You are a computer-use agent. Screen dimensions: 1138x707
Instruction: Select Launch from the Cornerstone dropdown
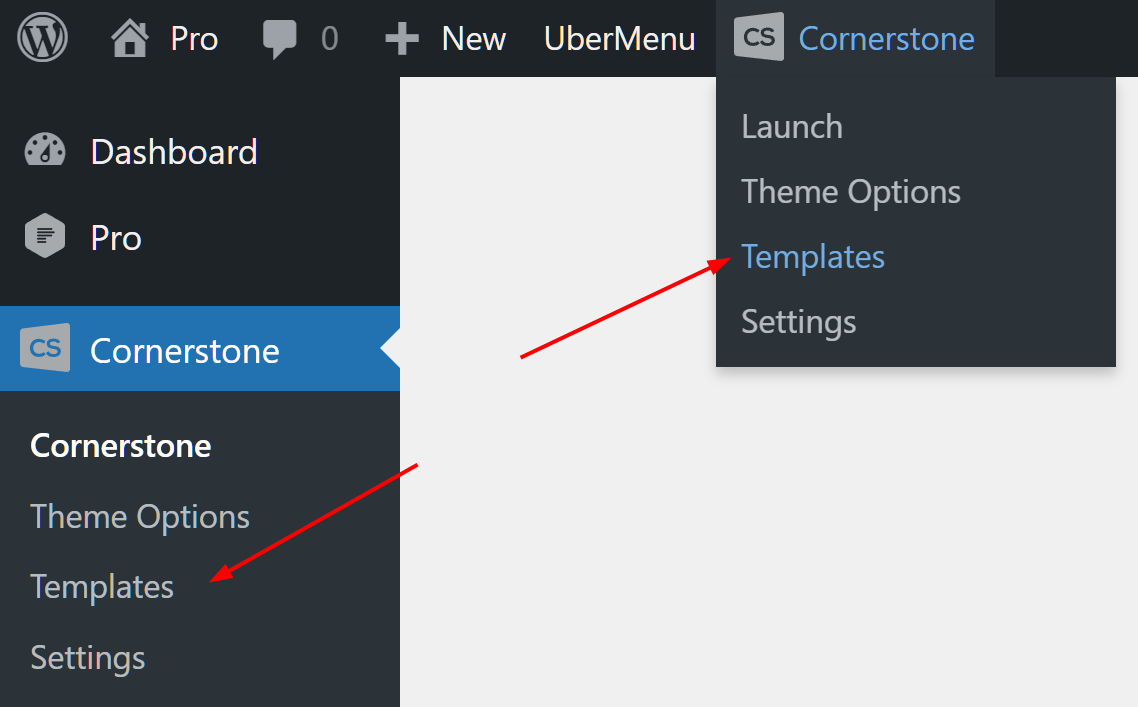[791, 126]
